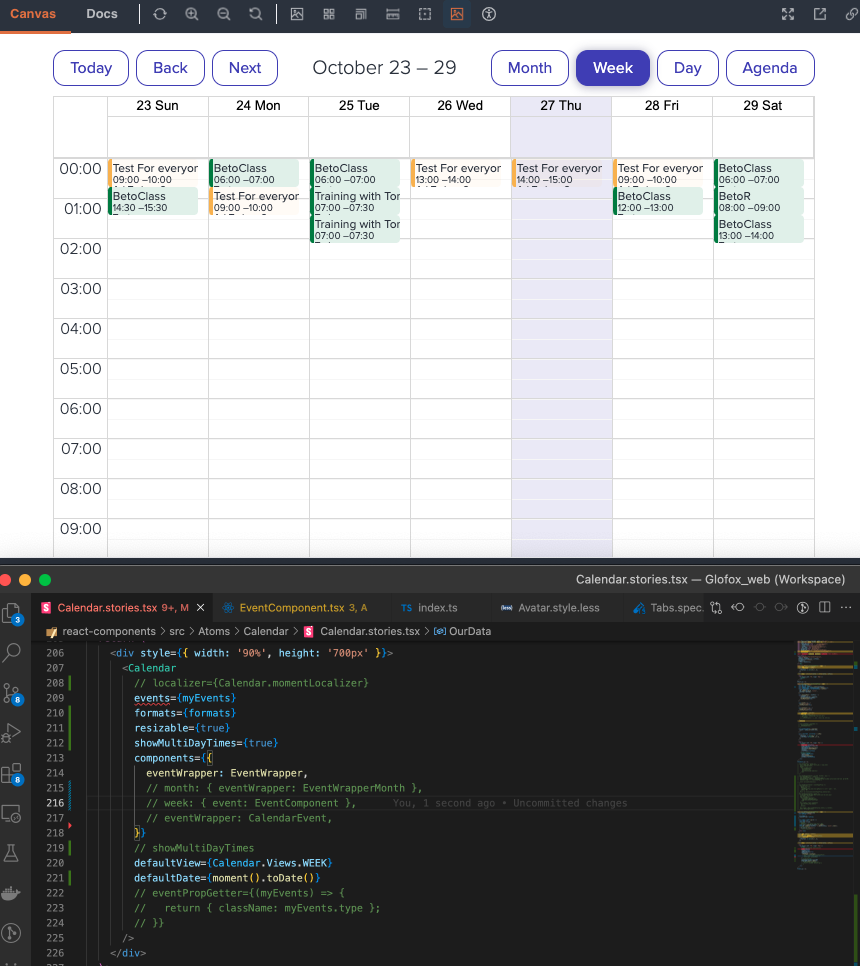Toggle the grid overlay on the canvas

tap(328, 14)
